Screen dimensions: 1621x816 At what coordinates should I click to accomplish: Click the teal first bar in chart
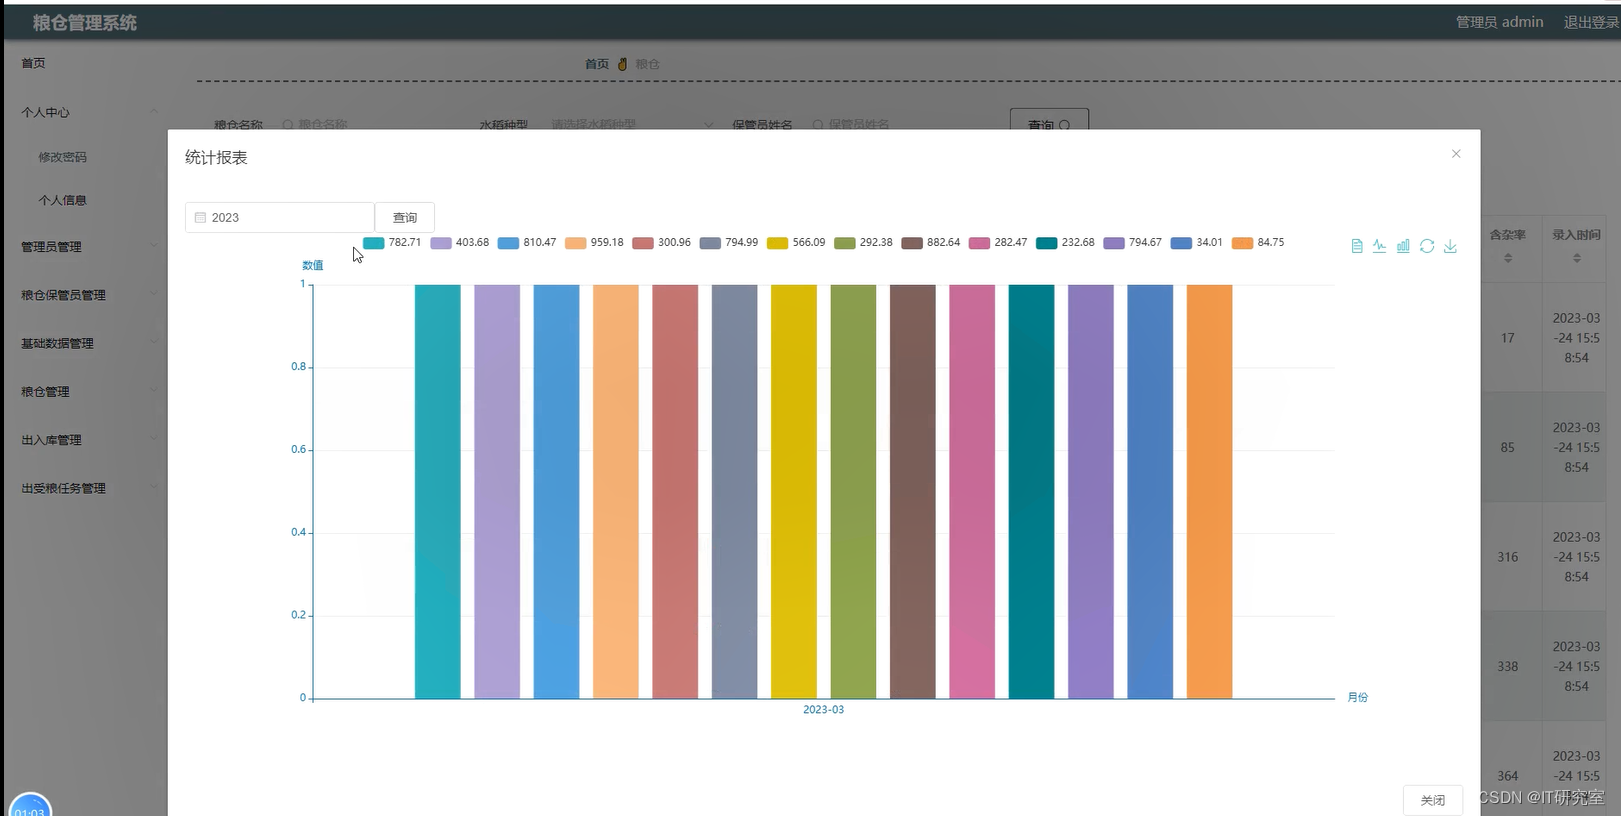tap(438, 492)
